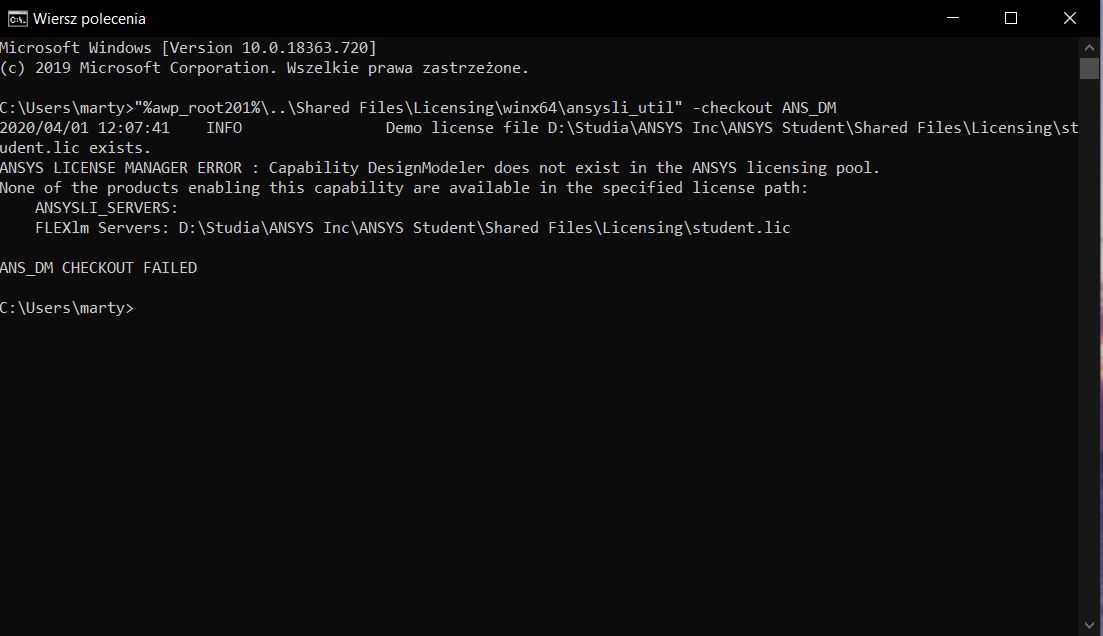Click on ANS_DM CHECKOUT FAILED text
1103x636 pixels.
coord(98,268)
